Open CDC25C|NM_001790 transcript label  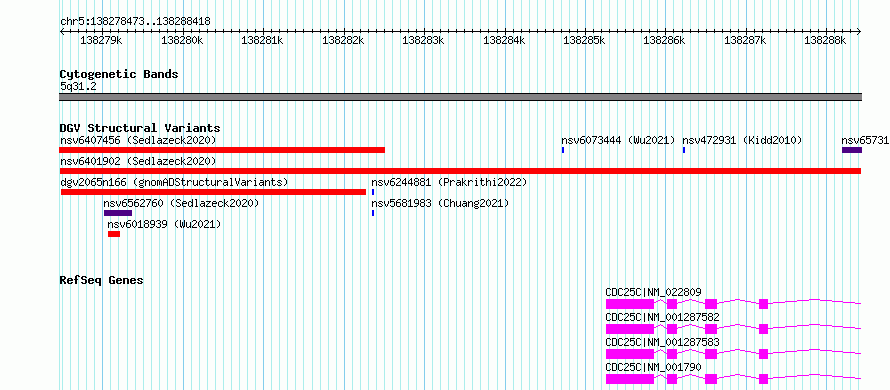point(653,367)
